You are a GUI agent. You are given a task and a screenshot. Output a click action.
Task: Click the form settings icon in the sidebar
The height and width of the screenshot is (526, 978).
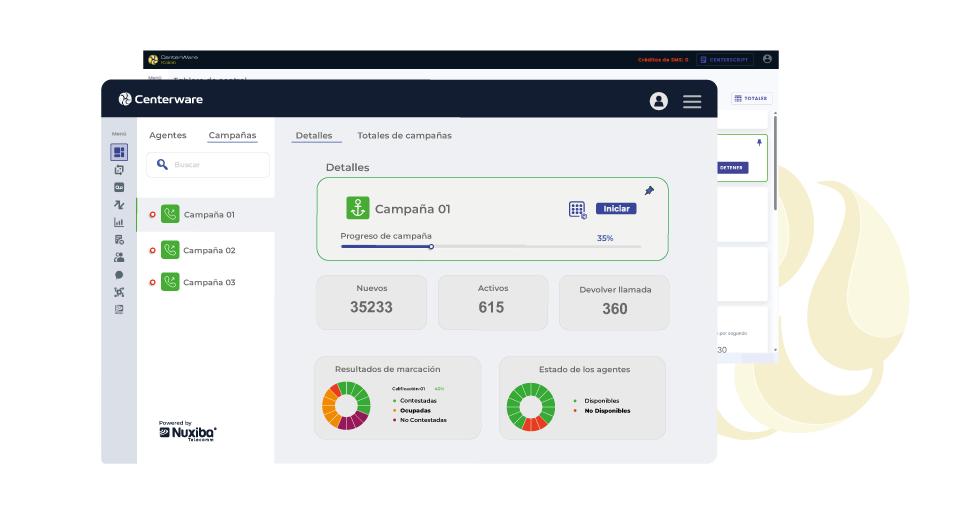(x=119, y=240)
